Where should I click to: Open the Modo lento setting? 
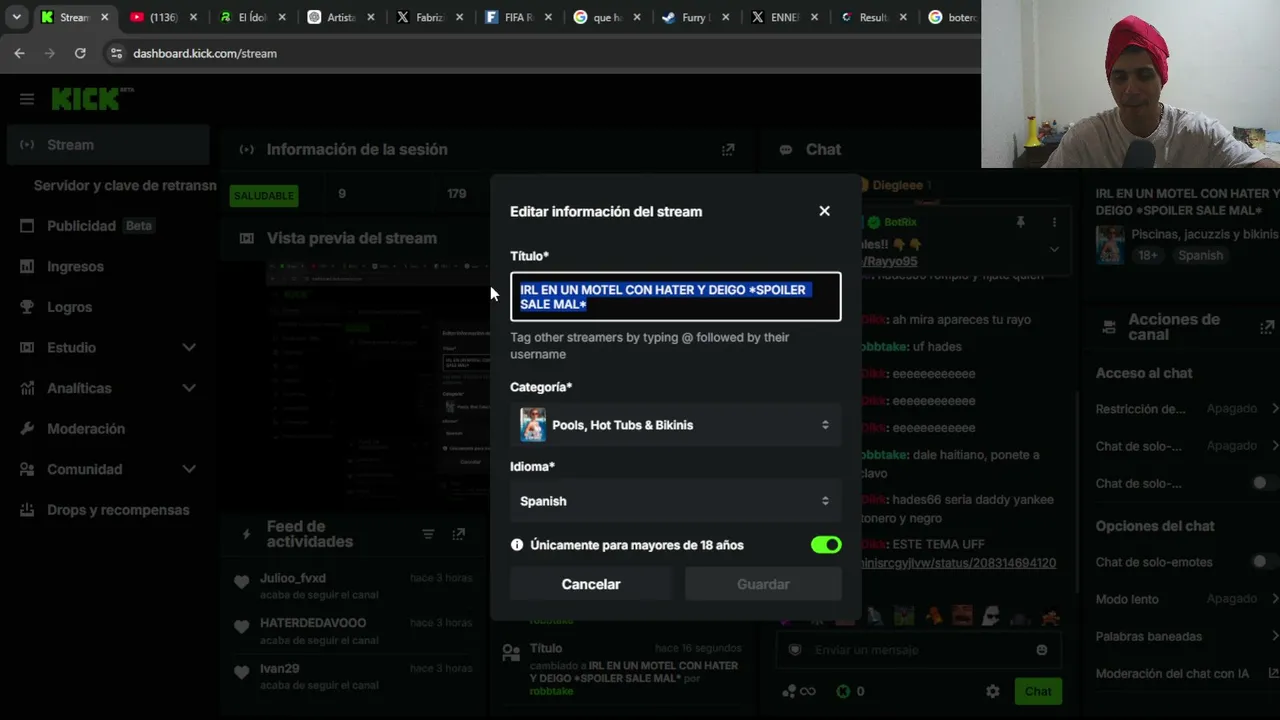pos(1187,599)
